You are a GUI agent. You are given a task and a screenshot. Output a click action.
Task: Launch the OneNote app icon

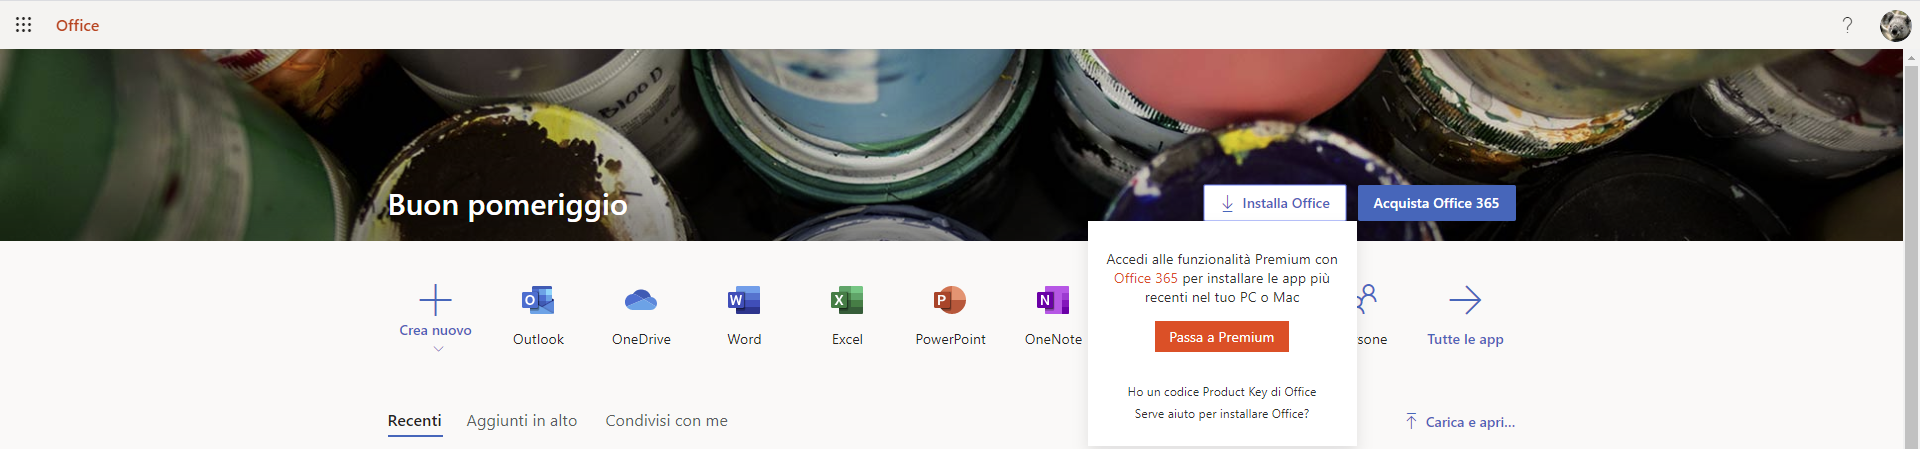(x=1053, y=300)
